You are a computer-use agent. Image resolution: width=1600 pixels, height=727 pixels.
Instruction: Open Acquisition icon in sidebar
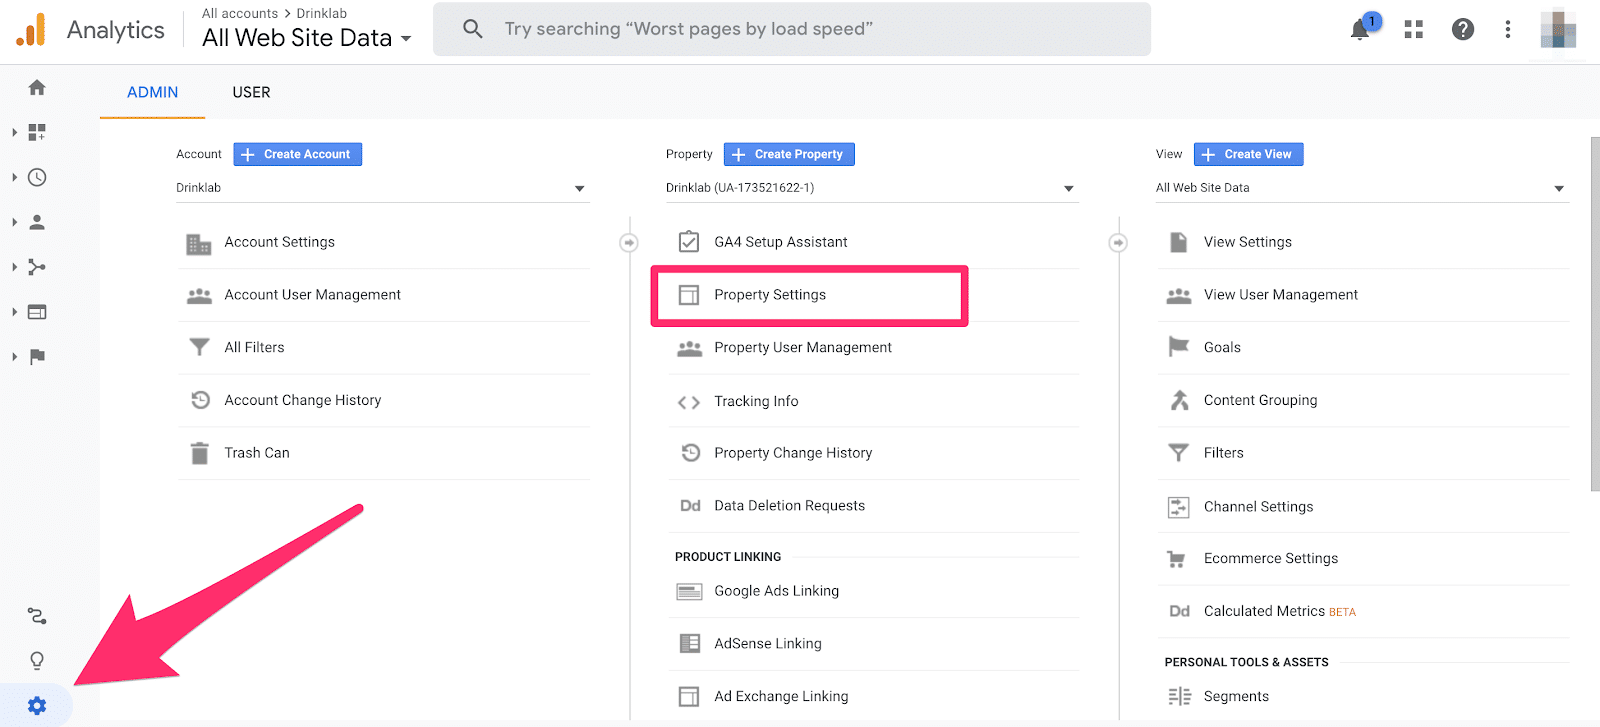pos(37,267)
